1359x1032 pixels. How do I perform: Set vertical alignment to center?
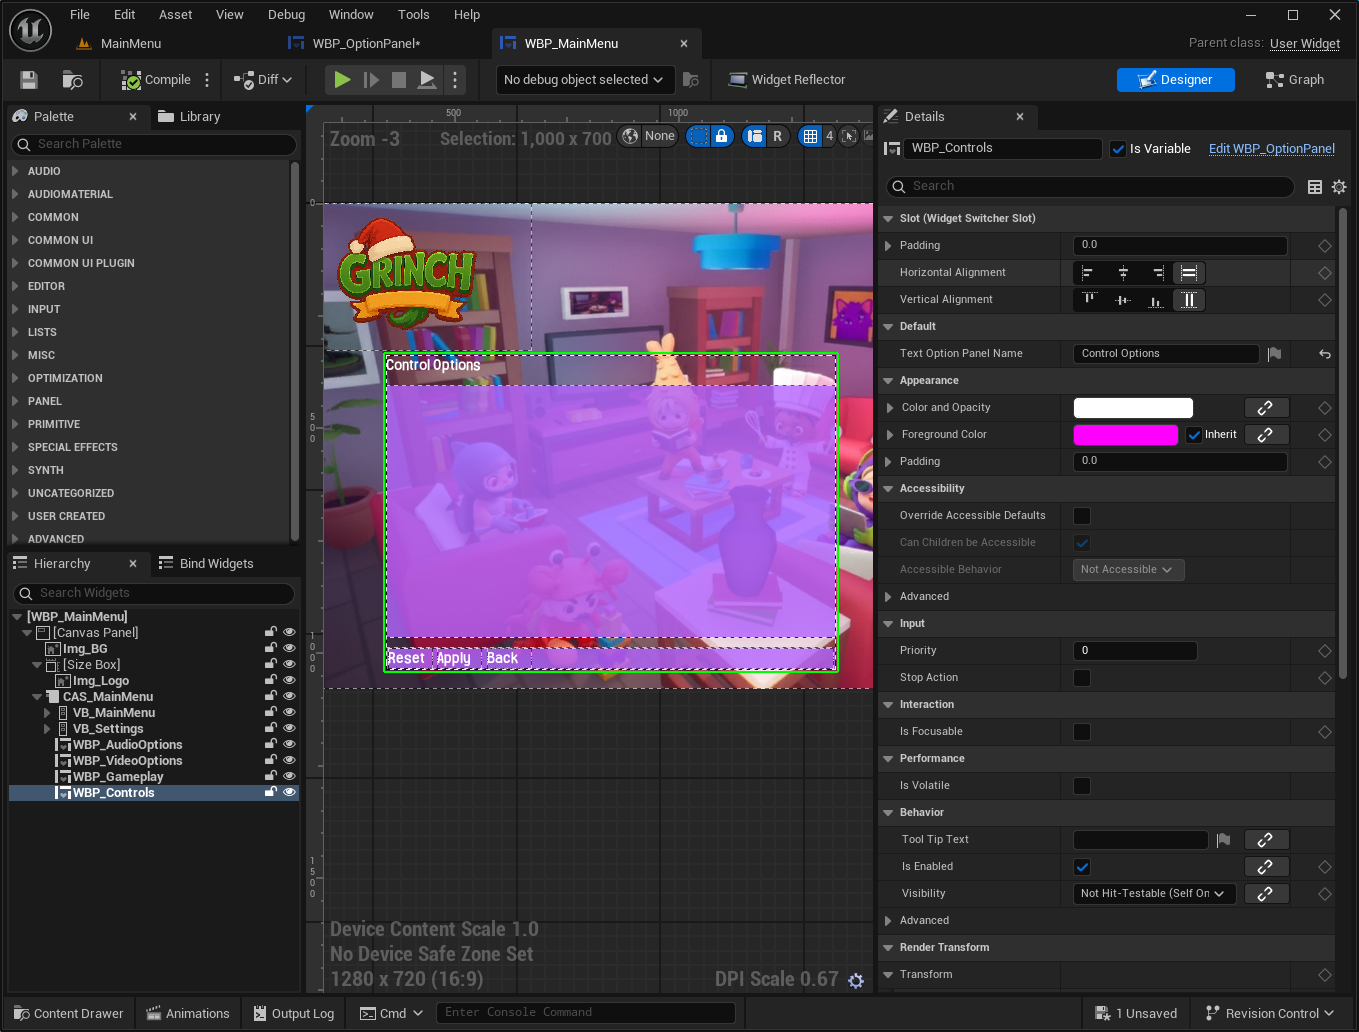tap(1123, 300)
